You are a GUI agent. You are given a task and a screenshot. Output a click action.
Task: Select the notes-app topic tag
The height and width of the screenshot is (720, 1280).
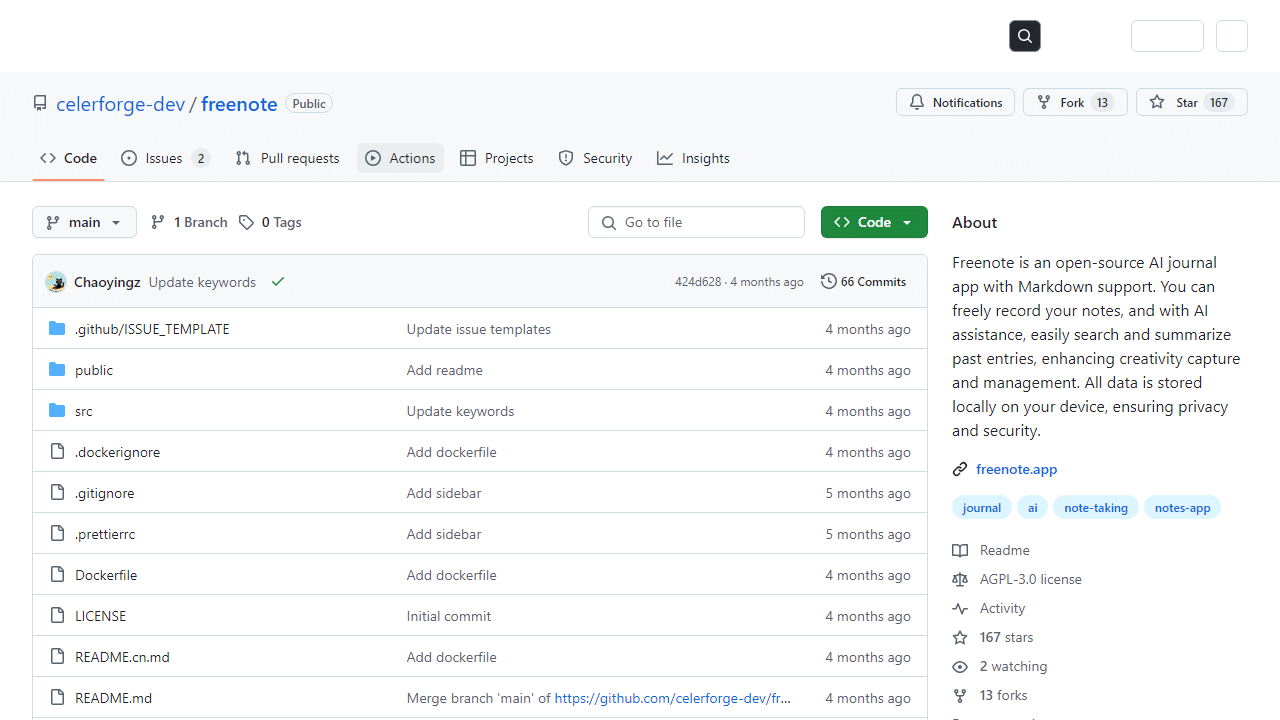(x=1182, y=508)
